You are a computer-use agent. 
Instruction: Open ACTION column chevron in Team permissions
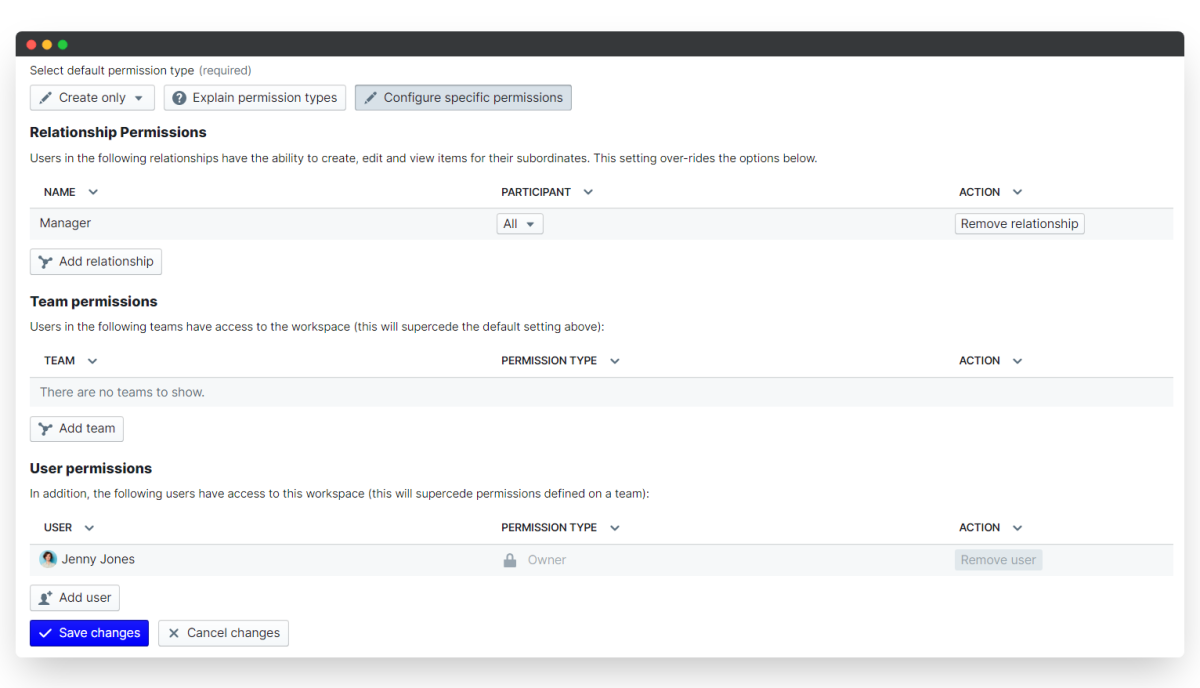(1017, 361)
